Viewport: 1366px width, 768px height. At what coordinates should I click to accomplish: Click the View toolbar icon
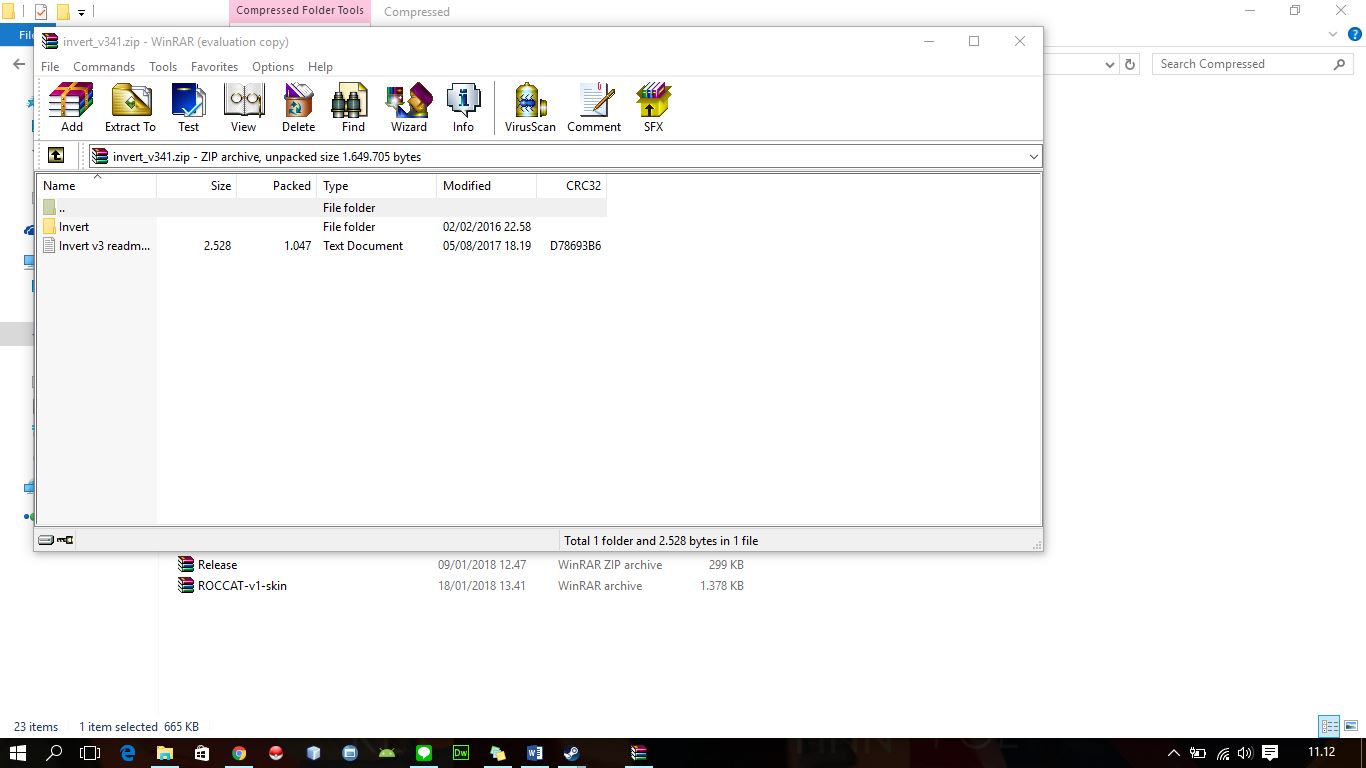[x=243, y=107]
